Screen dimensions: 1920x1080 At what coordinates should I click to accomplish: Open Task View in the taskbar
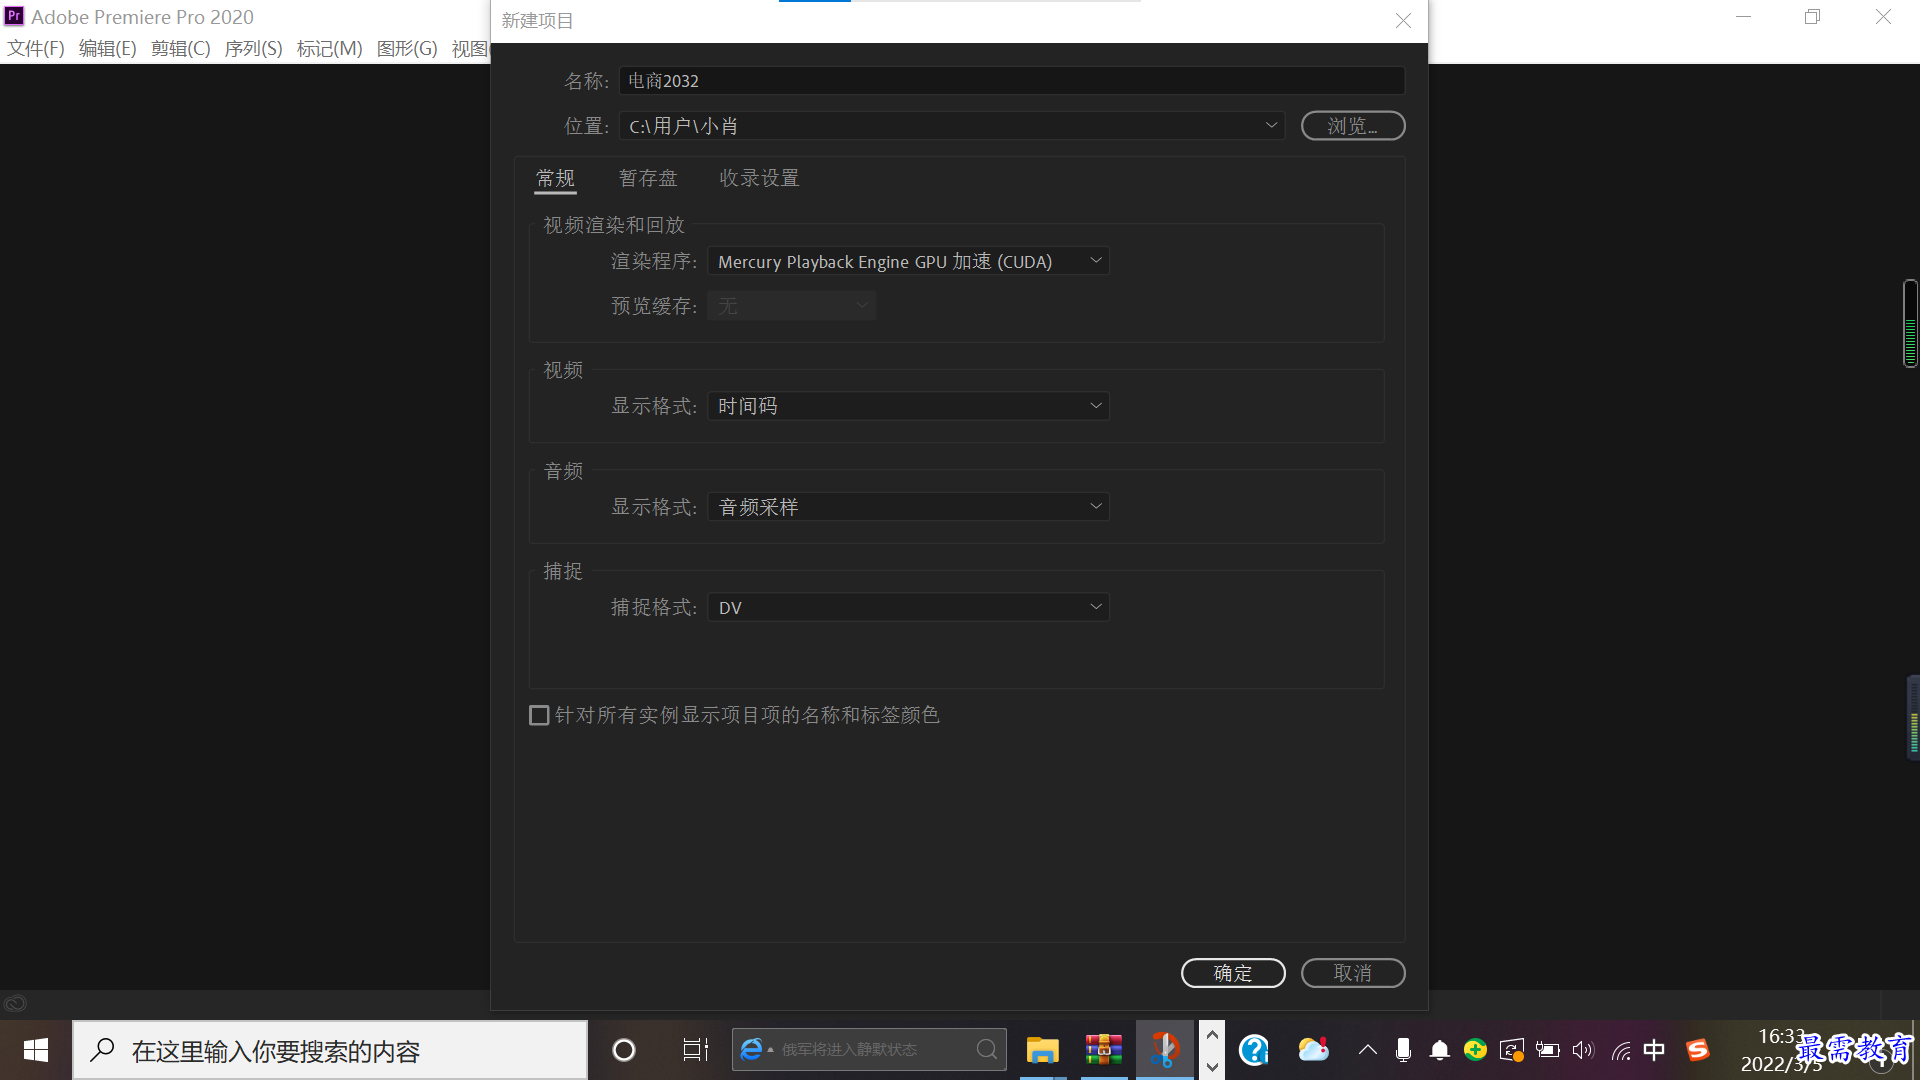(x=695, y=1050)
